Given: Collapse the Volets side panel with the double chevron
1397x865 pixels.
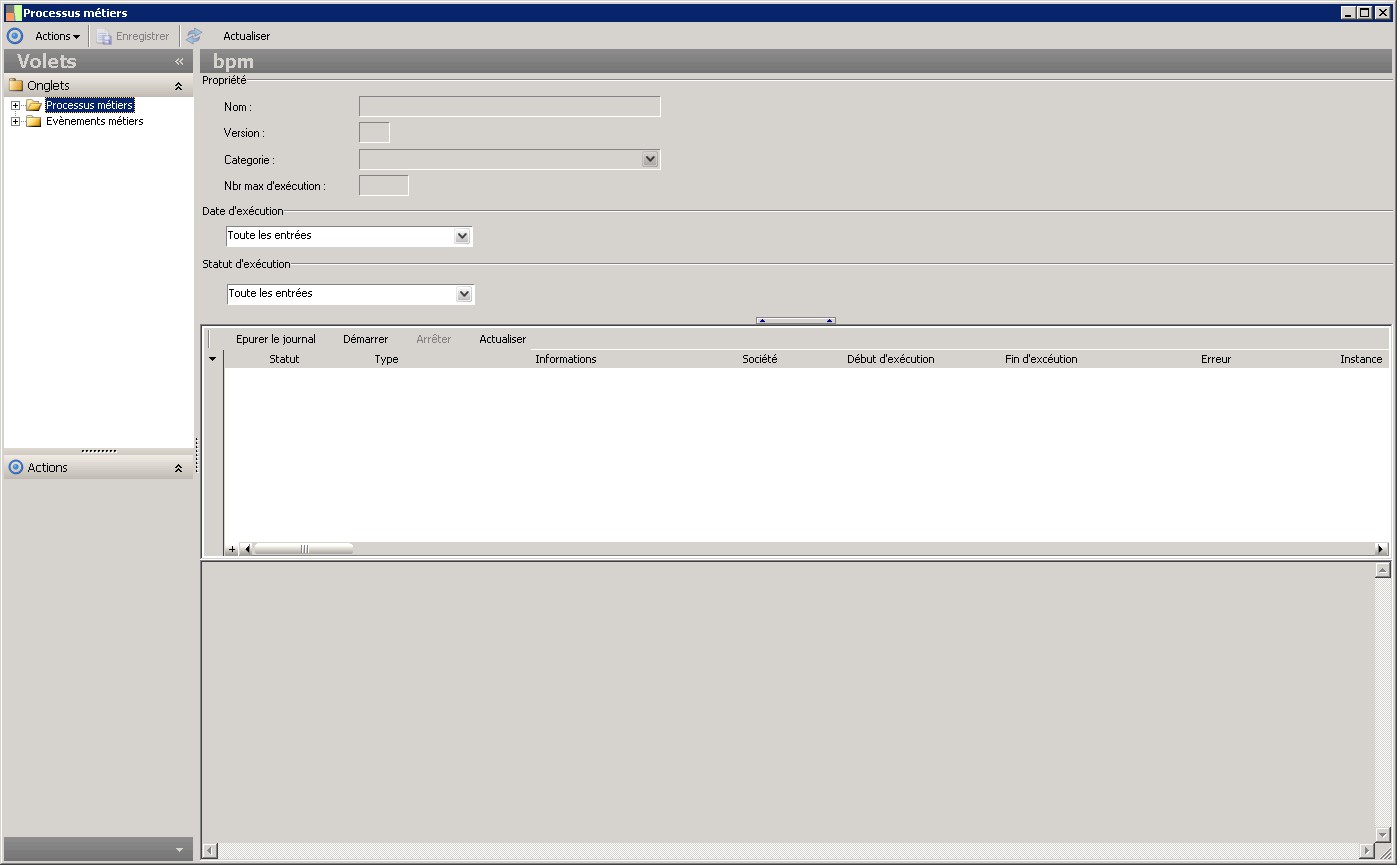Looking at the screenshot, I should coord(180,61).
